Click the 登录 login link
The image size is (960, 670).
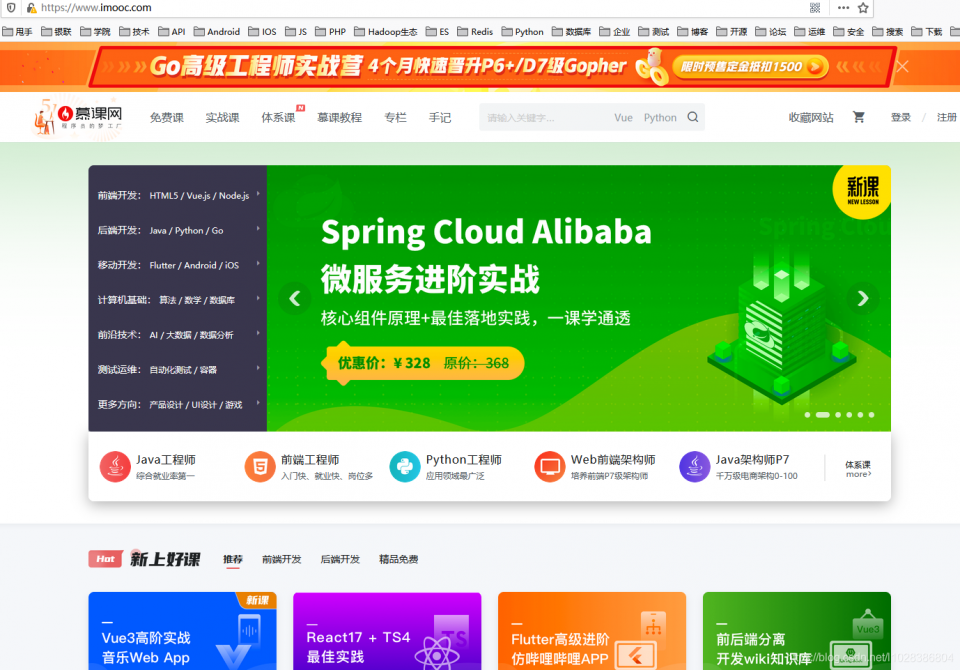click(x=900, y=117)
